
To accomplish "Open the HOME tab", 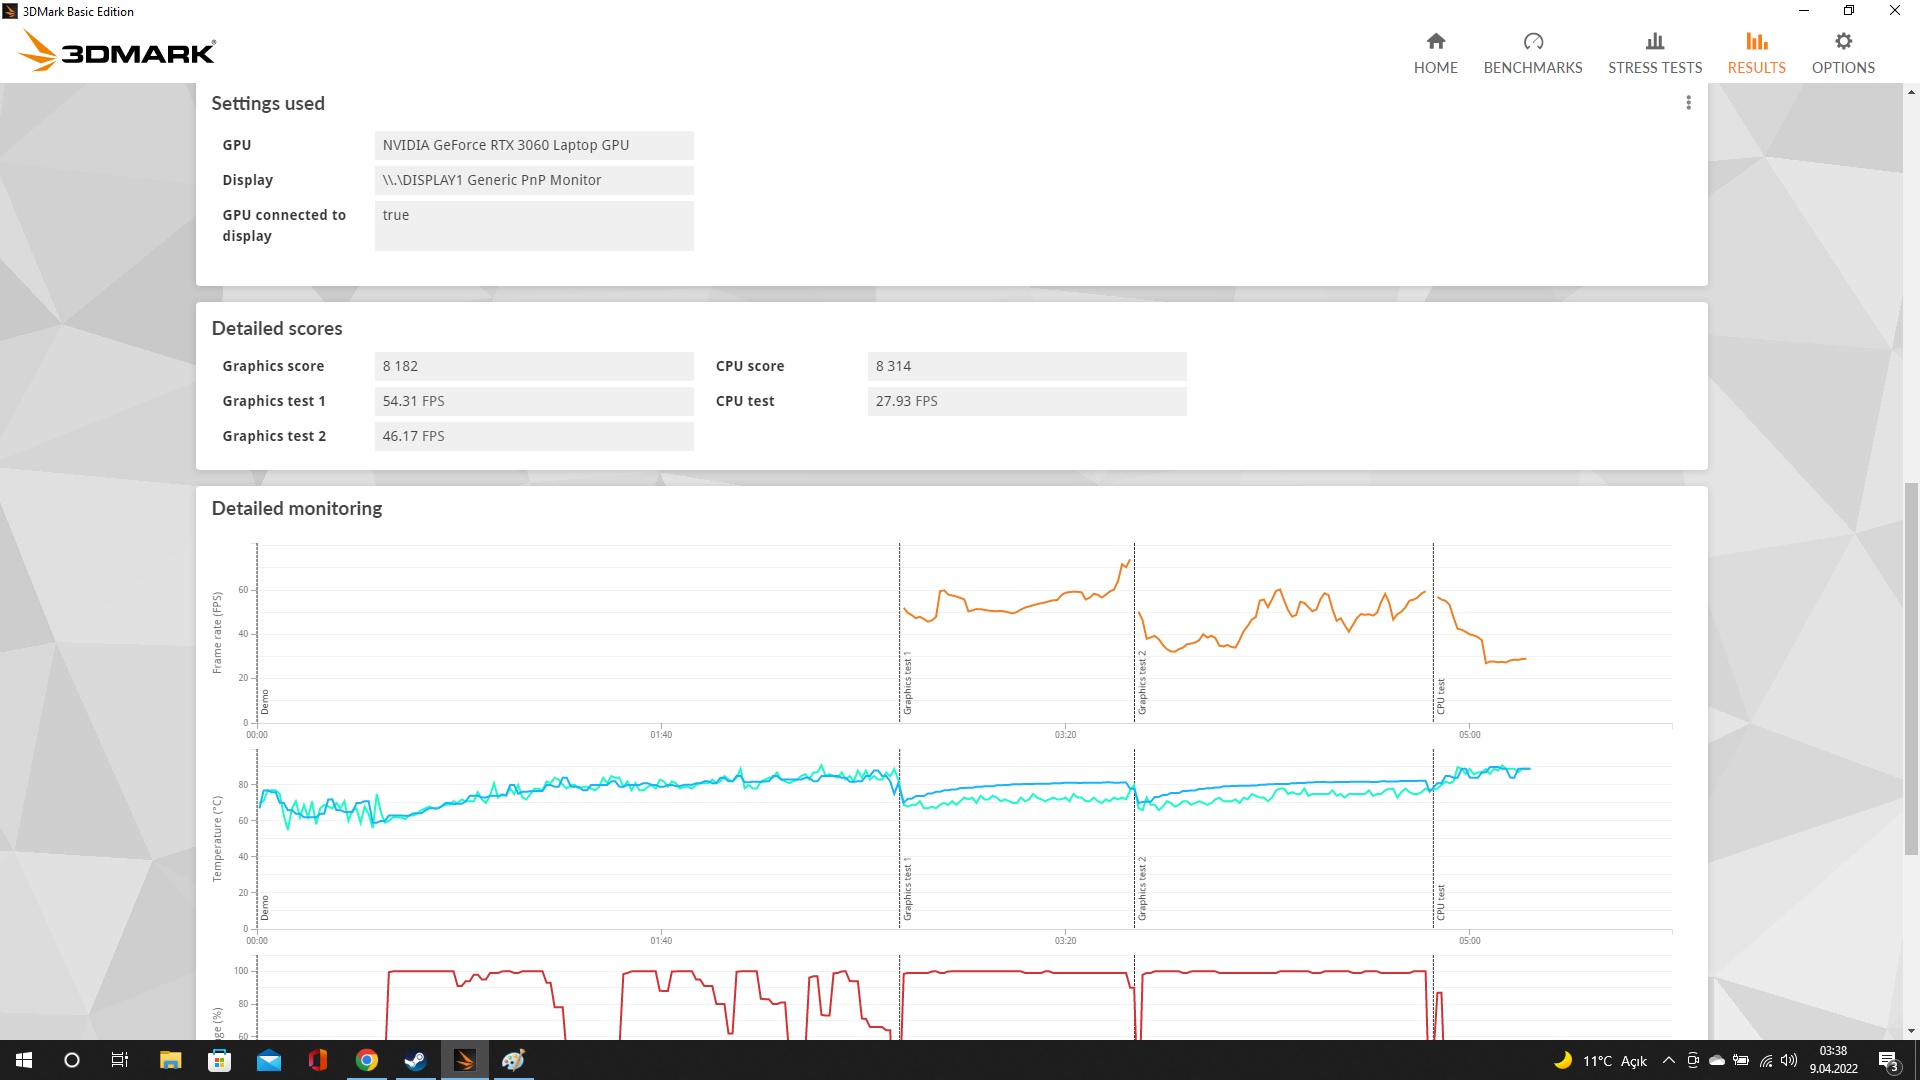I will [x=1435, y=53].
